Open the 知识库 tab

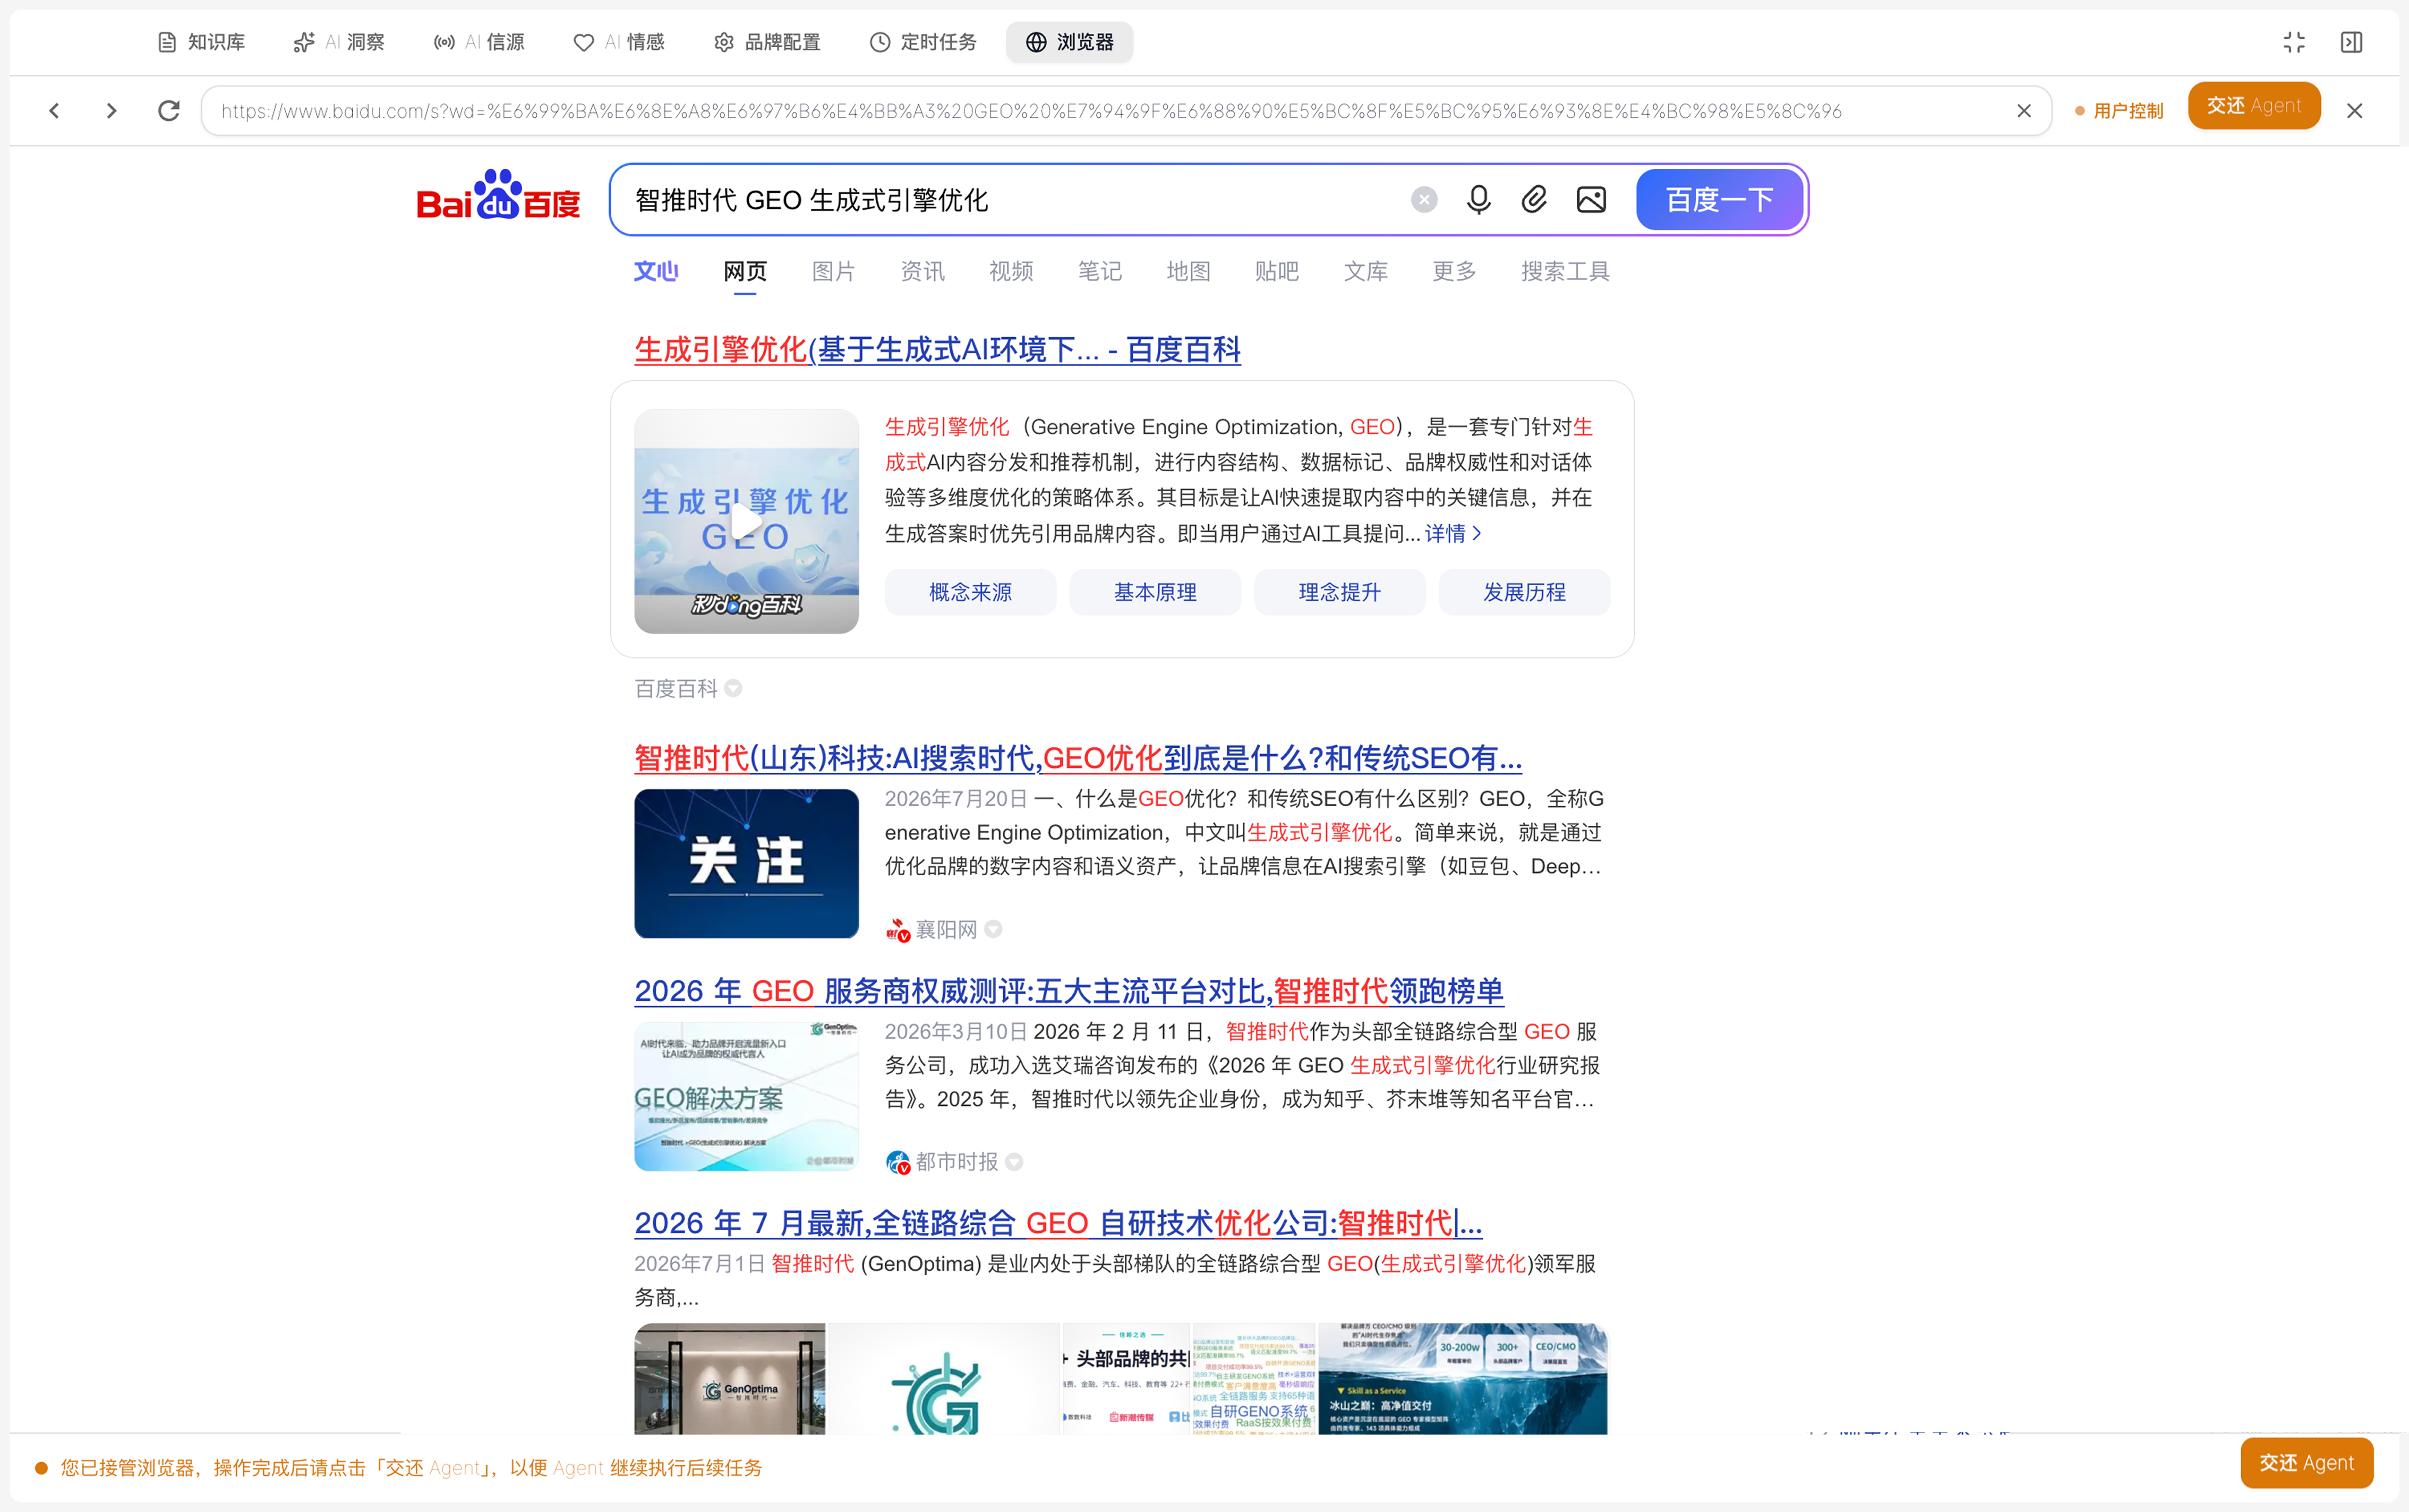coord(201,42)
